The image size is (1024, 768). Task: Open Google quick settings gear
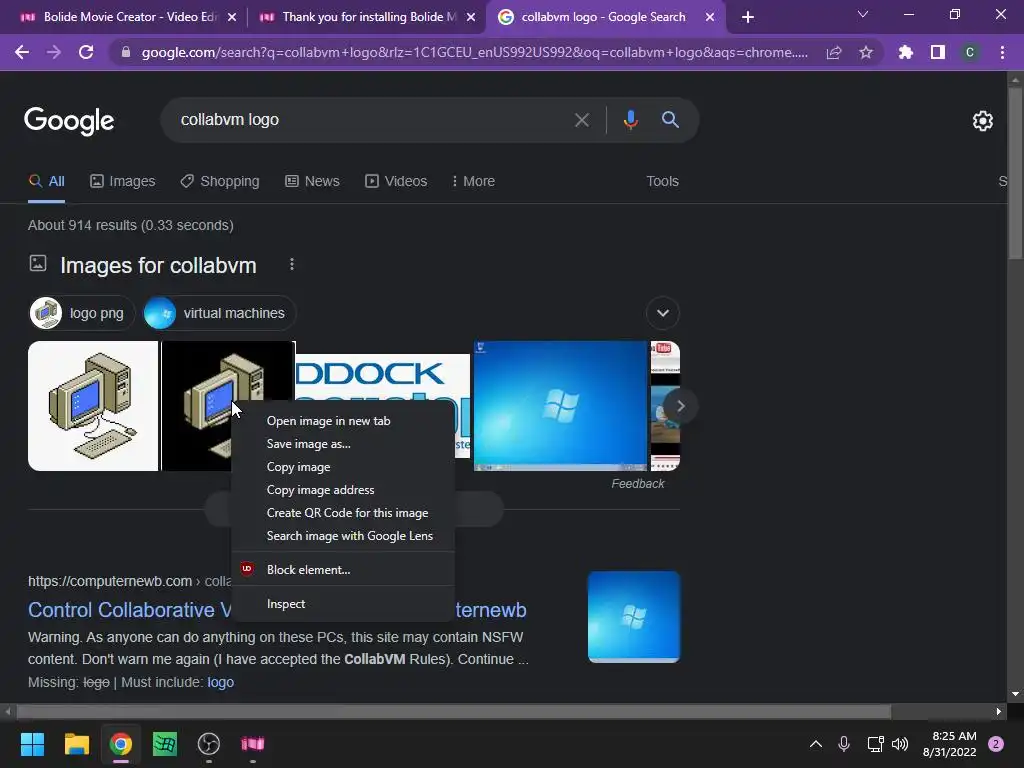click(982, 121)
